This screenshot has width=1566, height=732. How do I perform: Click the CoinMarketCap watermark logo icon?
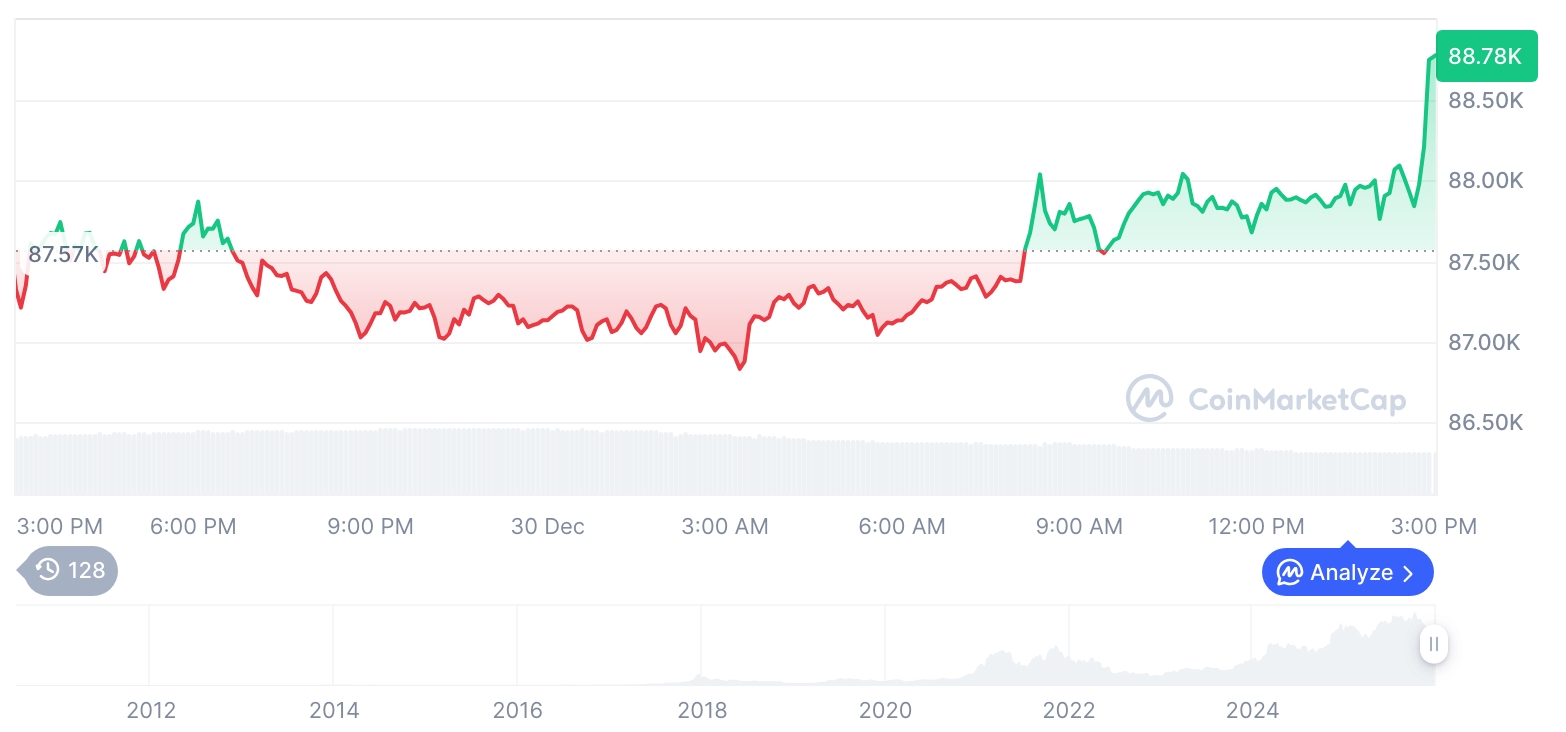(1150, 398)
